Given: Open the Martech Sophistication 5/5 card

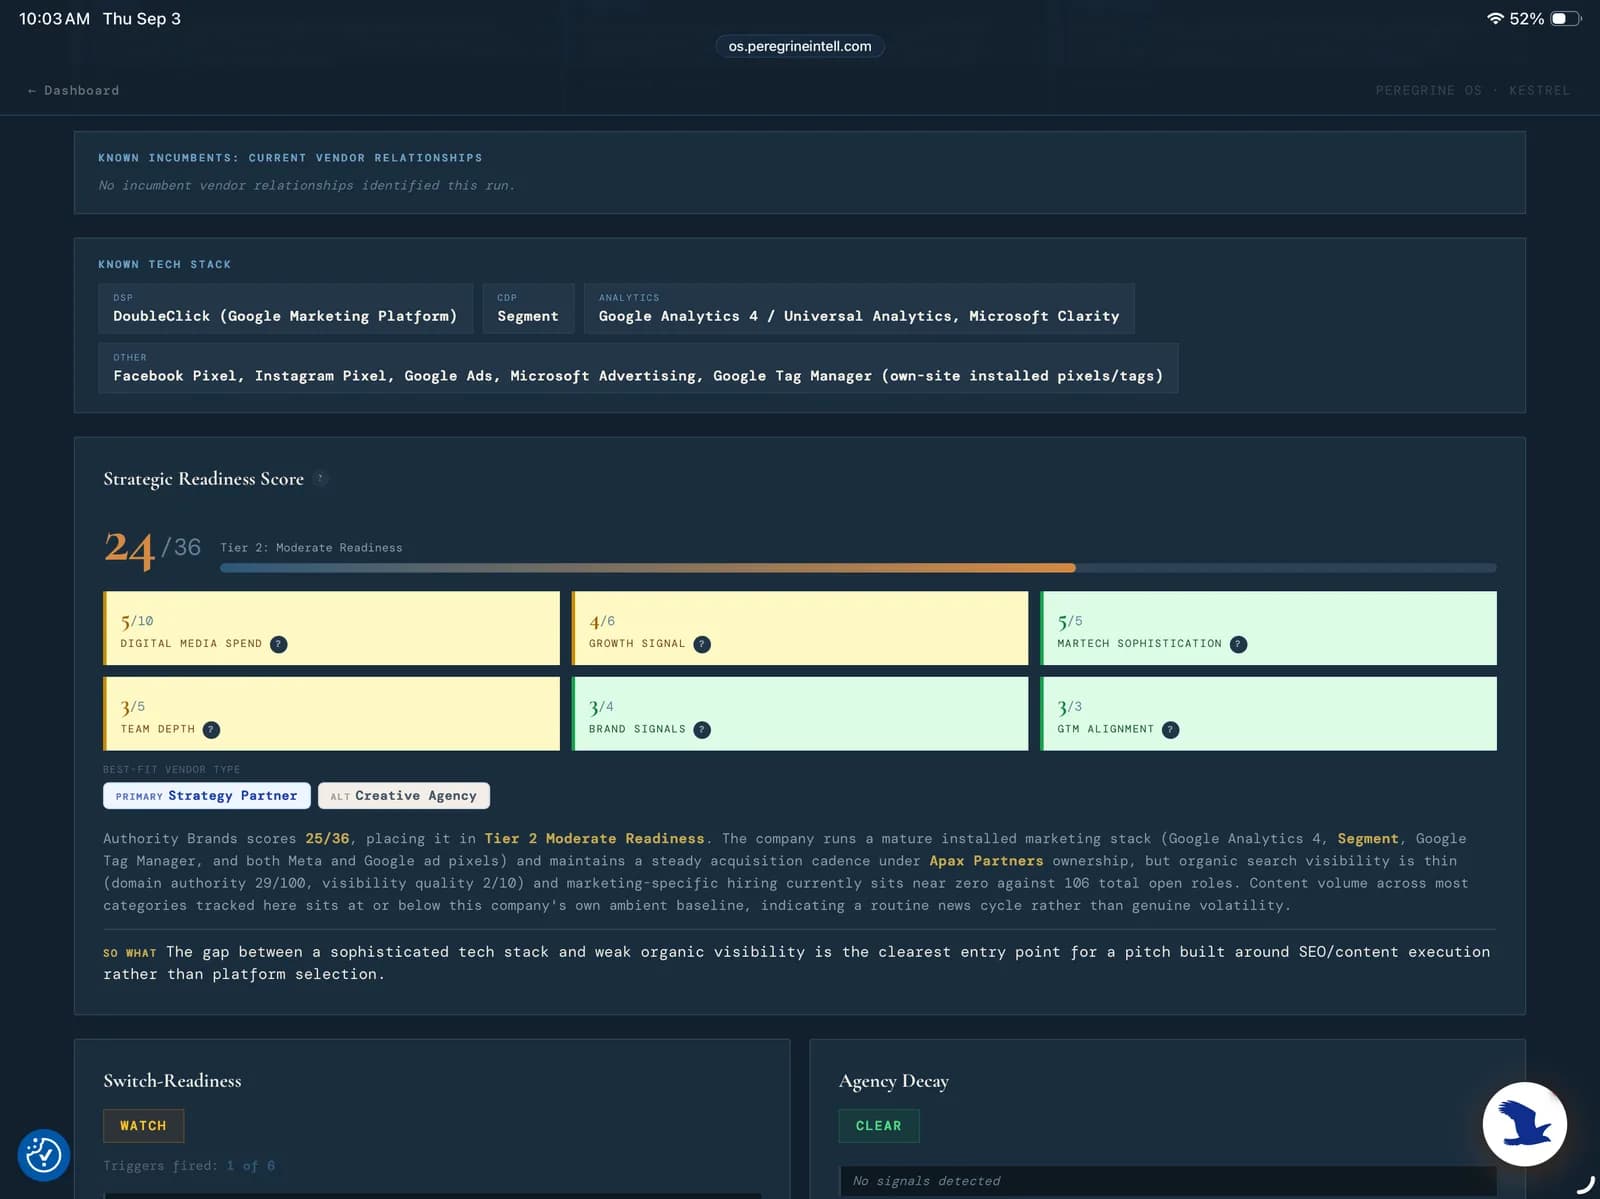Looking at the screenshot, I should (x=1268, y=628).
